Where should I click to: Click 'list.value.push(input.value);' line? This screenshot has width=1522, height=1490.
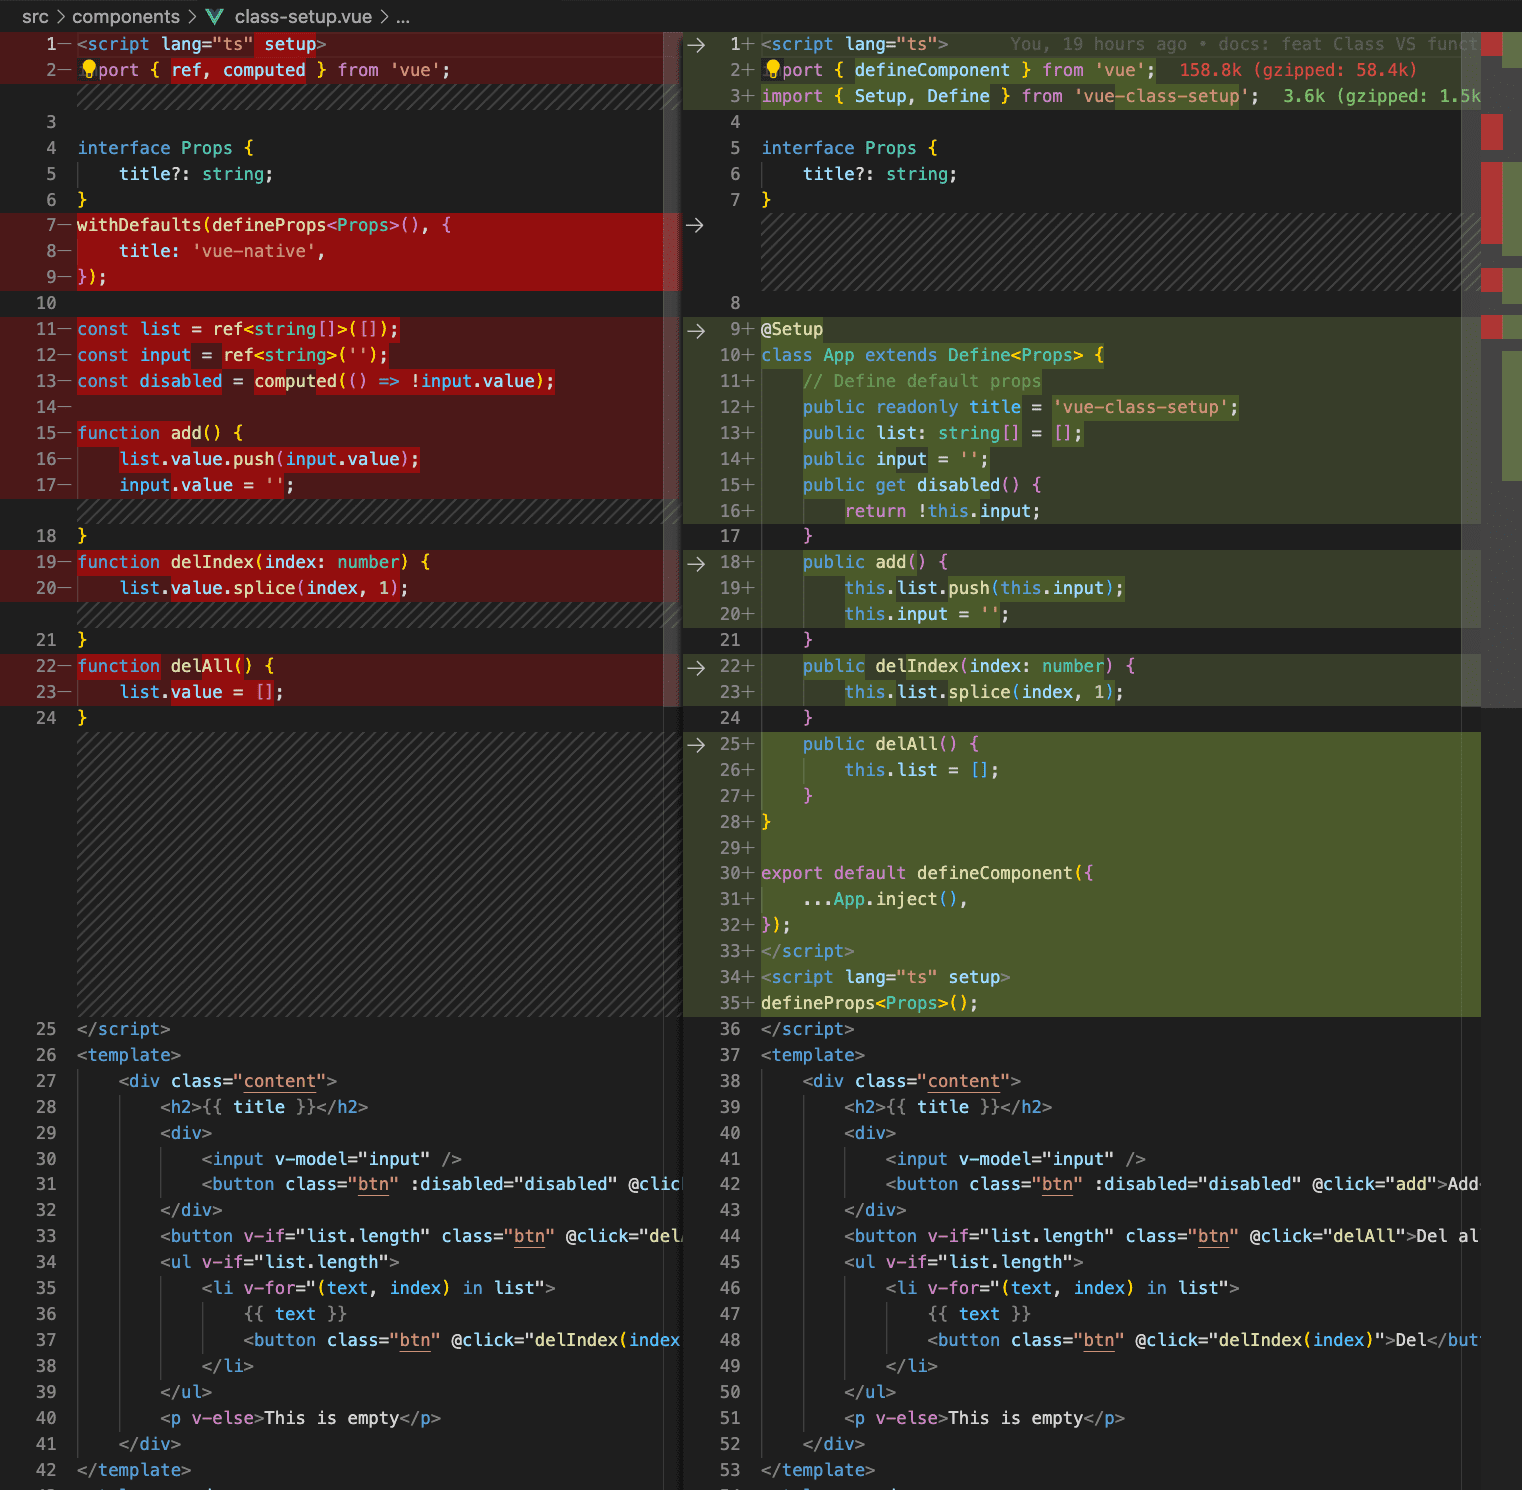pos(269,459)
